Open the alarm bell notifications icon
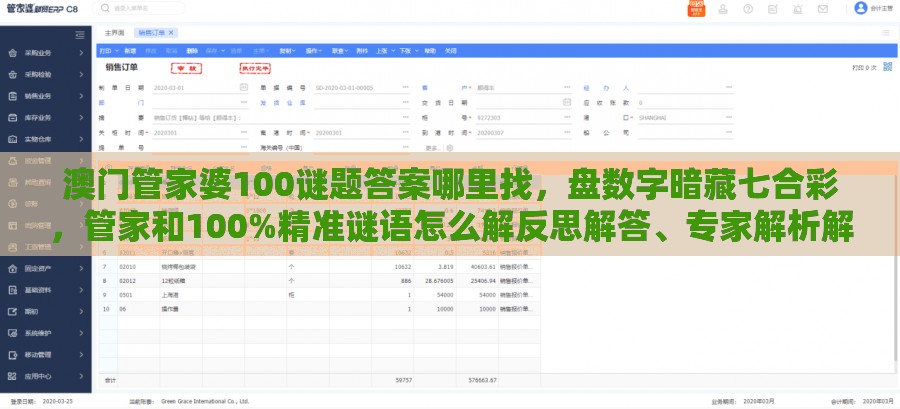Screen dimensions: 900x409 pos(798,9)
